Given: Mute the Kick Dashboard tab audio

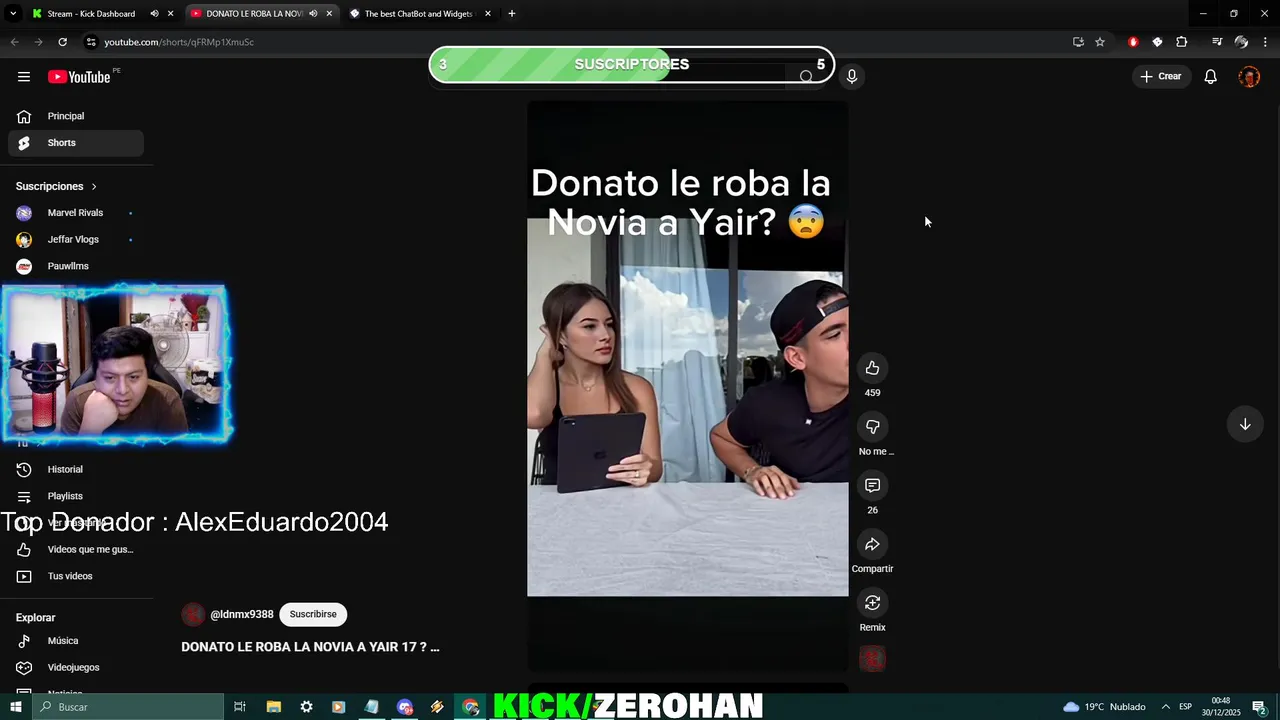Looking at the screenshot, I should pos(154,14).
